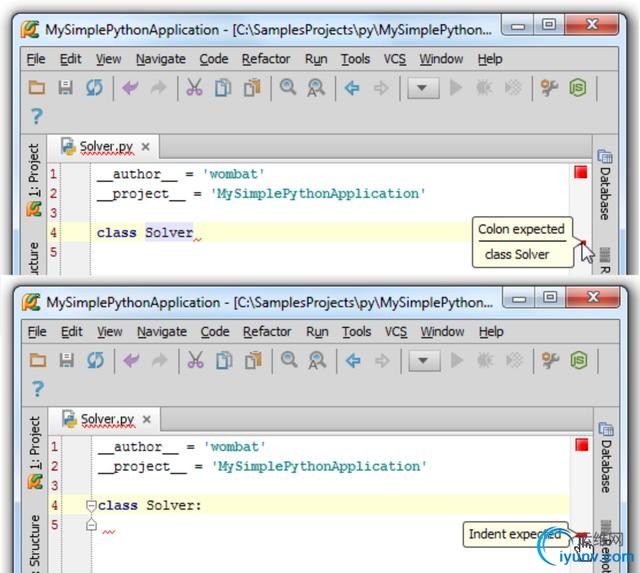This screenshot has height=573, width=640.
Task: Open the Help menu in the lower window
Action: point(491,332)
